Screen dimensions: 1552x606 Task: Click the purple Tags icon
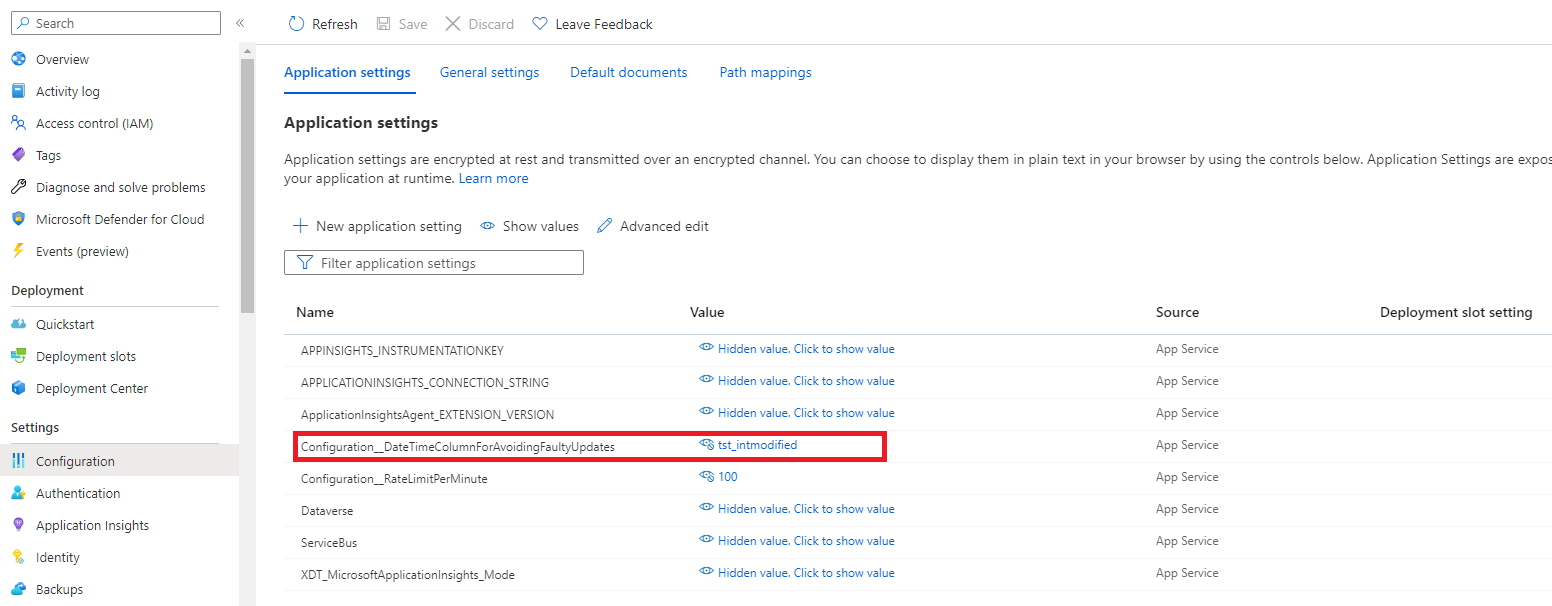(x=18, y=155)
